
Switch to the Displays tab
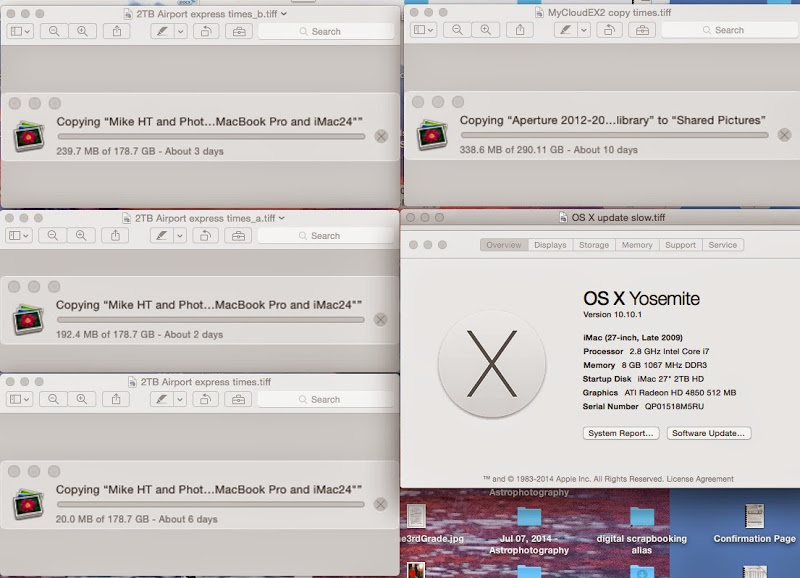[x=550, y=245]
